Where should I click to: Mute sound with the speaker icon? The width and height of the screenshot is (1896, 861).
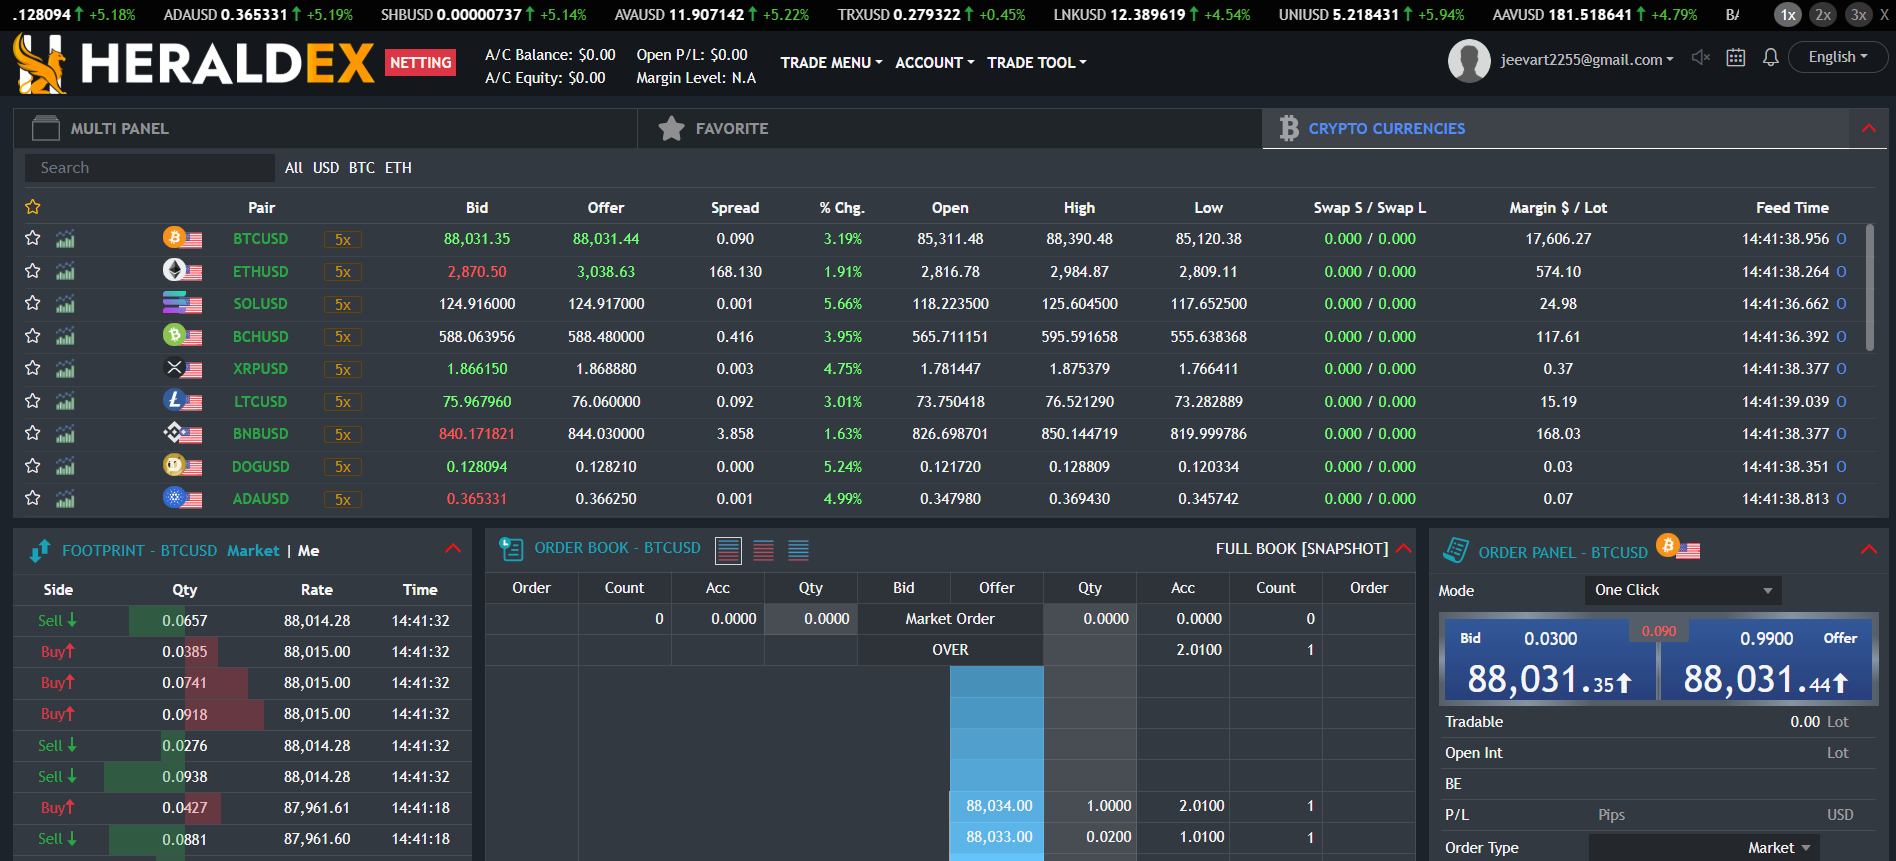(1700, 58)
